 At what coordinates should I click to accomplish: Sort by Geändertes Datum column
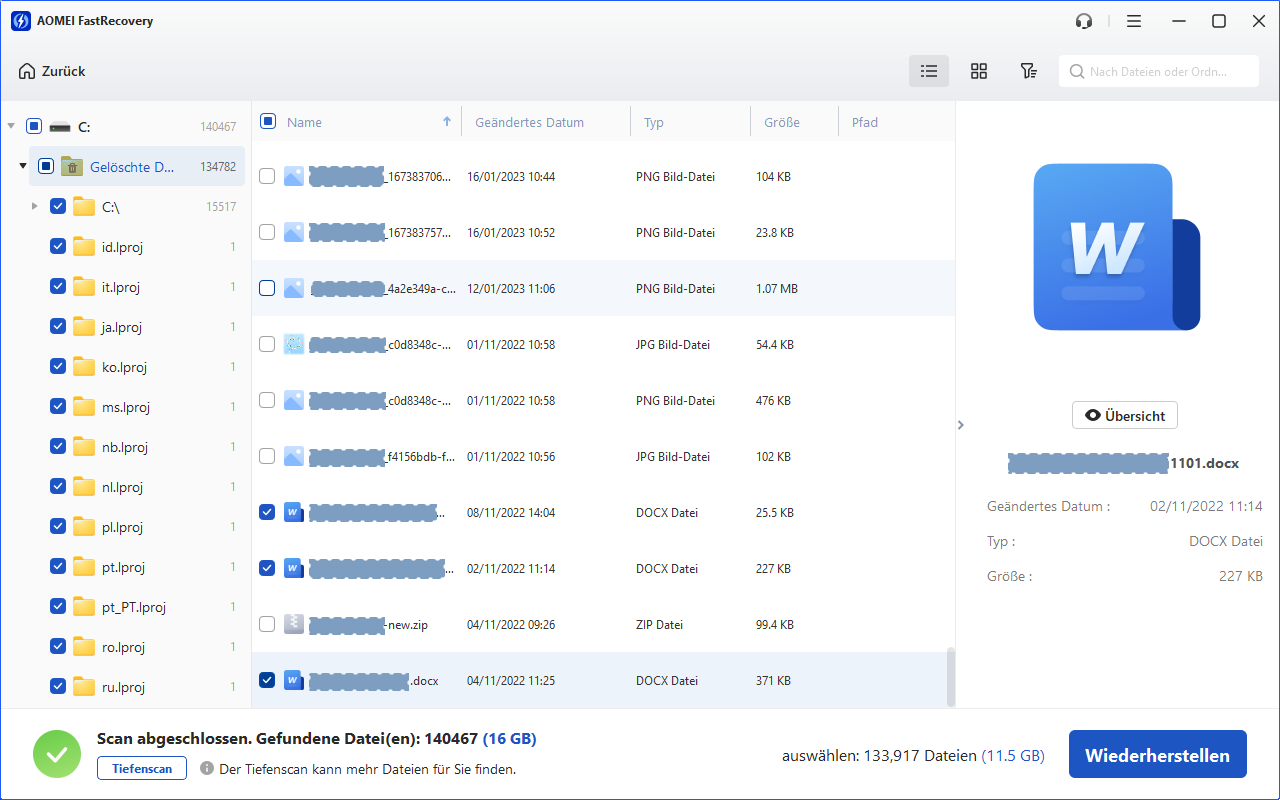point(529,122)
